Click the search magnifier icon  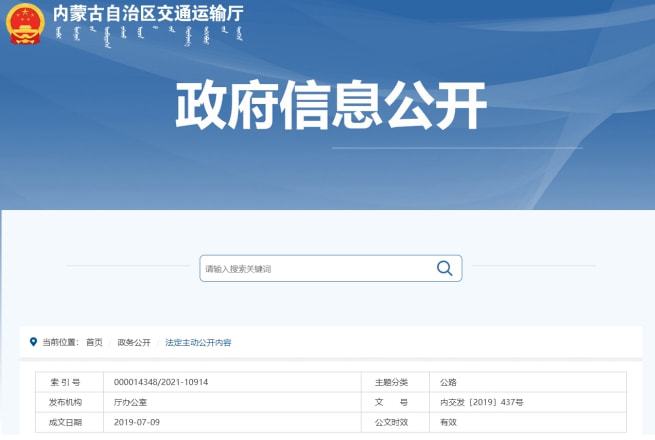(x=444, y=268)
